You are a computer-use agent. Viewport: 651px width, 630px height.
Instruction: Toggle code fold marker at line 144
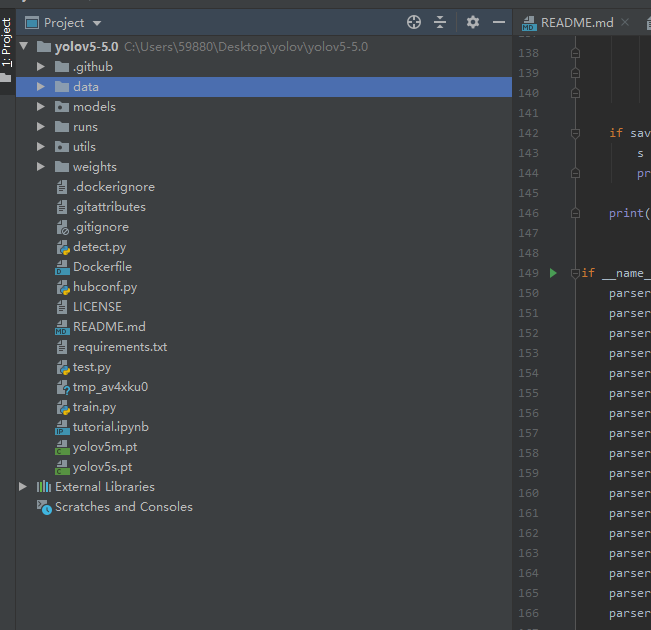point(575,173)
